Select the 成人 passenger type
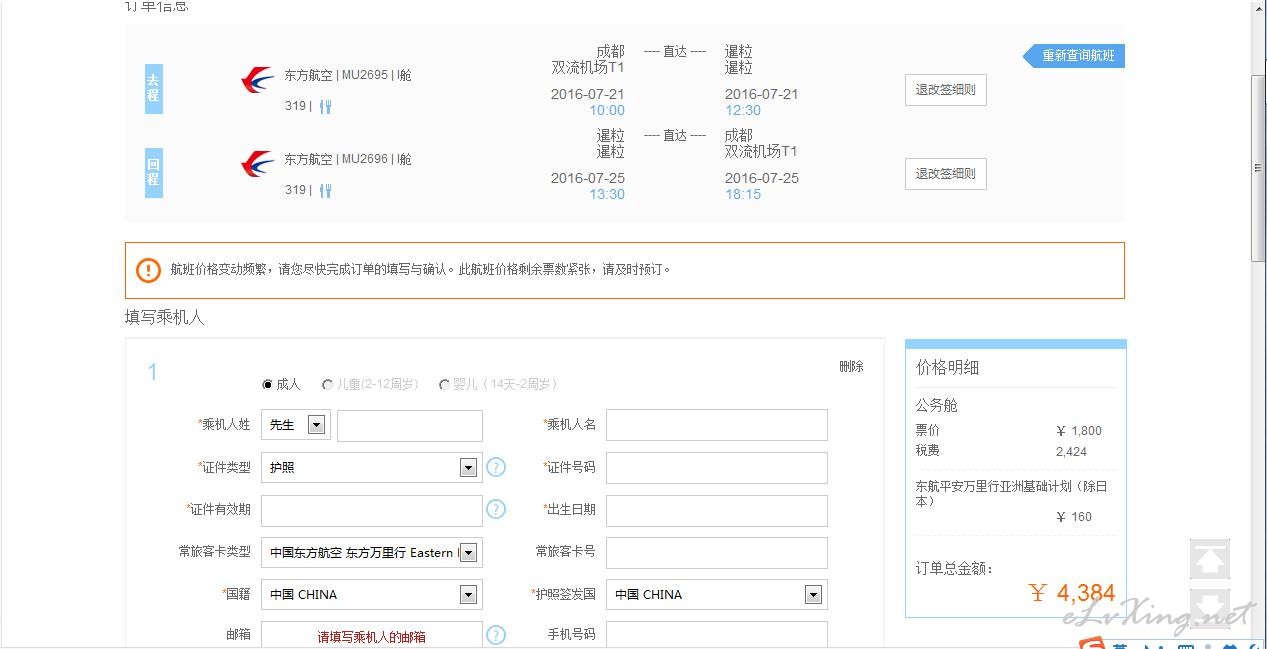Image resolution: width=1267 pixels, height=649 pixels. 267,384
